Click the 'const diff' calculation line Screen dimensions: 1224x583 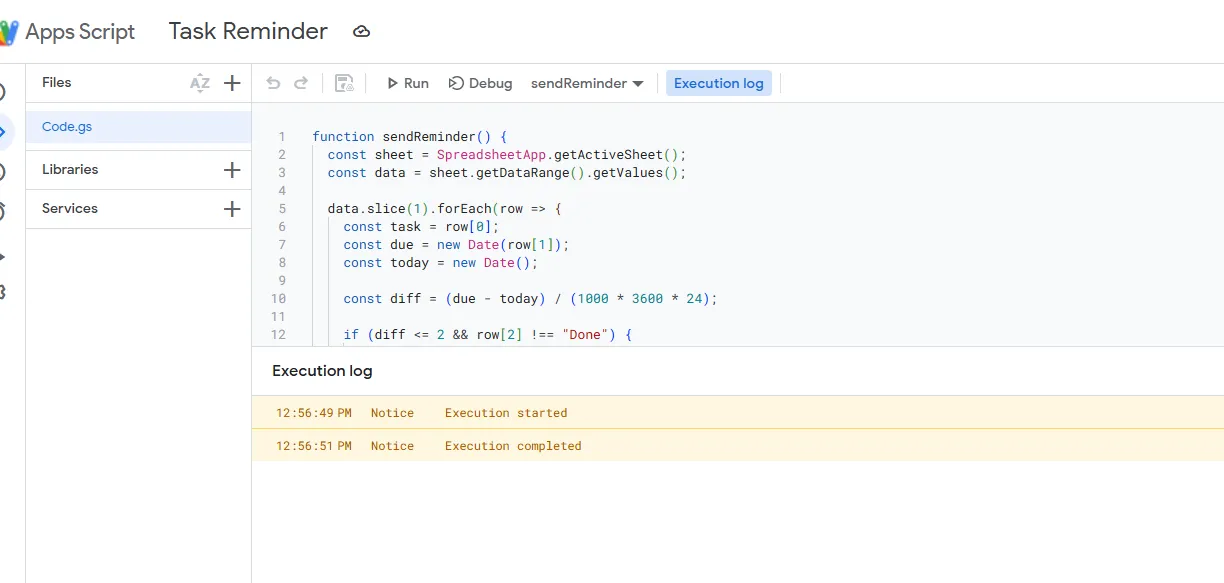[531, 298]
